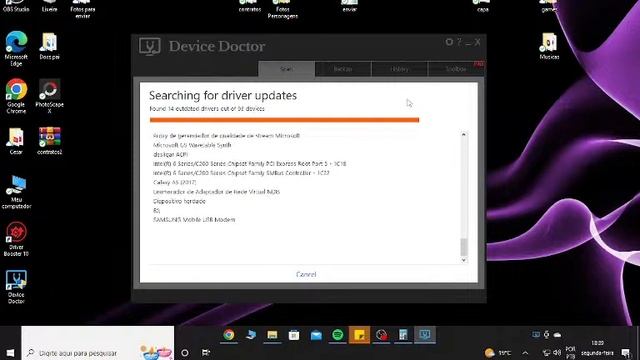The image size is (640, 360).
Task: Click Device Doctor taskbar button
Action: pyautogui.click(x=425, y=335)
